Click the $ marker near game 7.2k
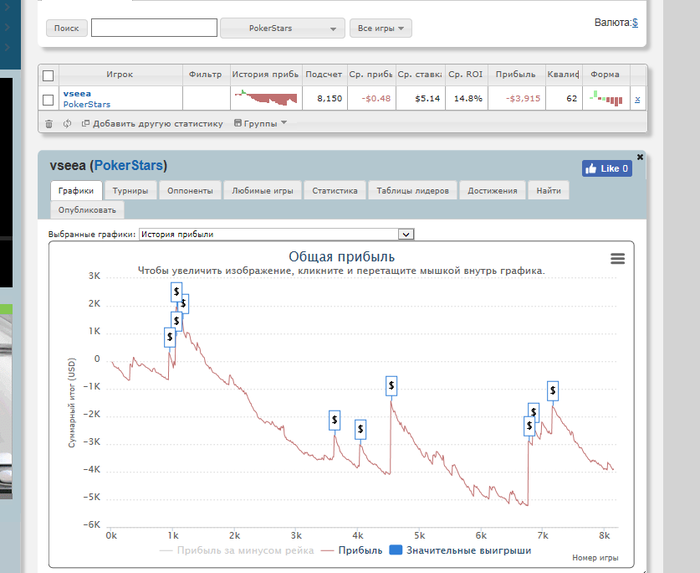This screenshot has height=573, width=700. [x=553, y=390]
